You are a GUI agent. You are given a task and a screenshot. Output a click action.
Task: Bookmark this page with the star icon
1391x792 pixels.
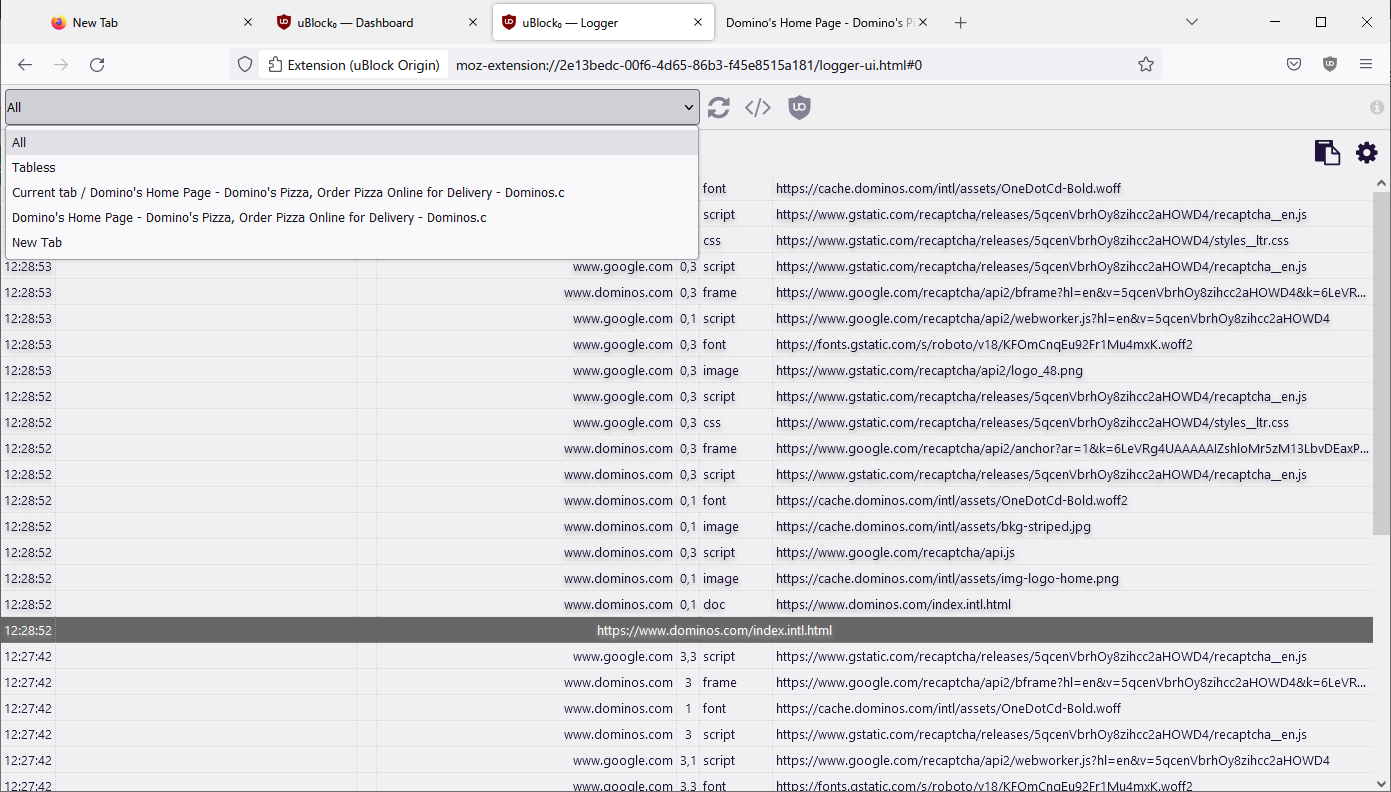(1145, 63)
